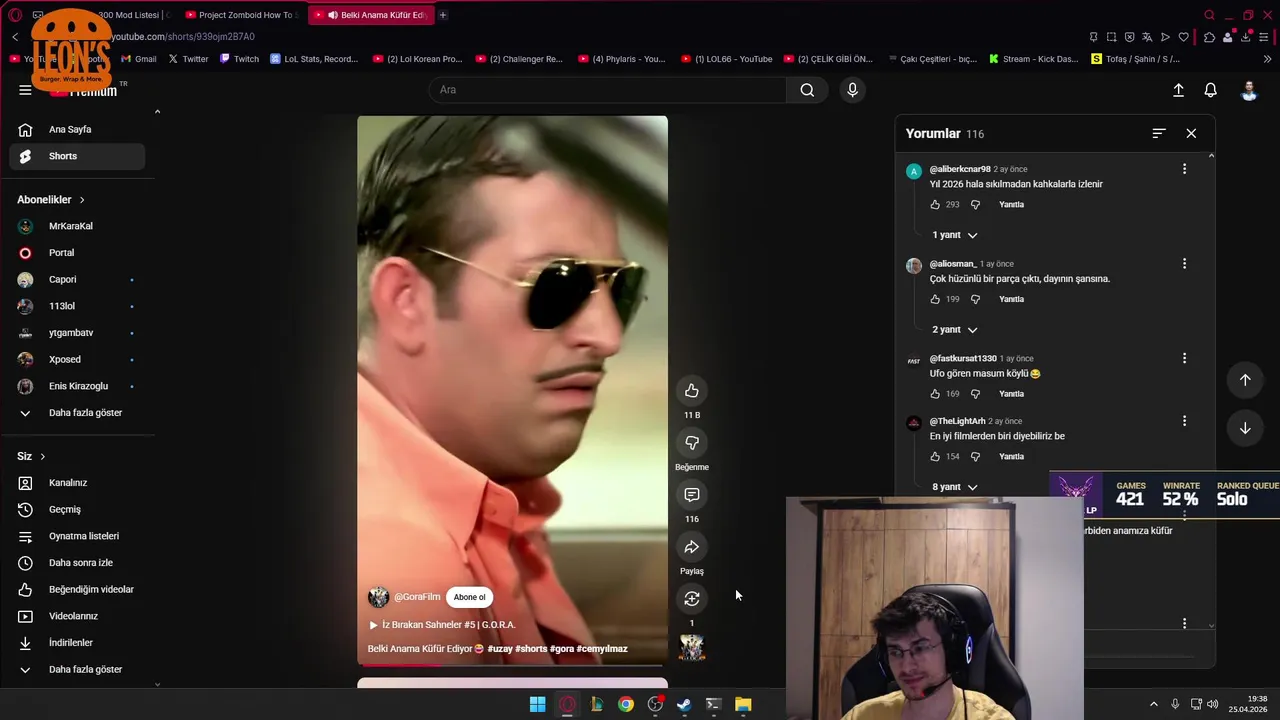Dislike the @TheLightArh comment
Viewport: 1280px width, 720px height.
pyautogui.click(x=975, y=456)
